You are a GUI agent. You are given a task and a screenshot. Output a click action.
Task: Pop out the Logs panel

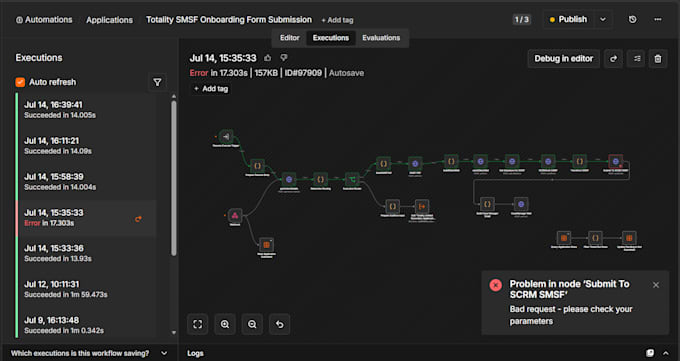click(650, 353)
